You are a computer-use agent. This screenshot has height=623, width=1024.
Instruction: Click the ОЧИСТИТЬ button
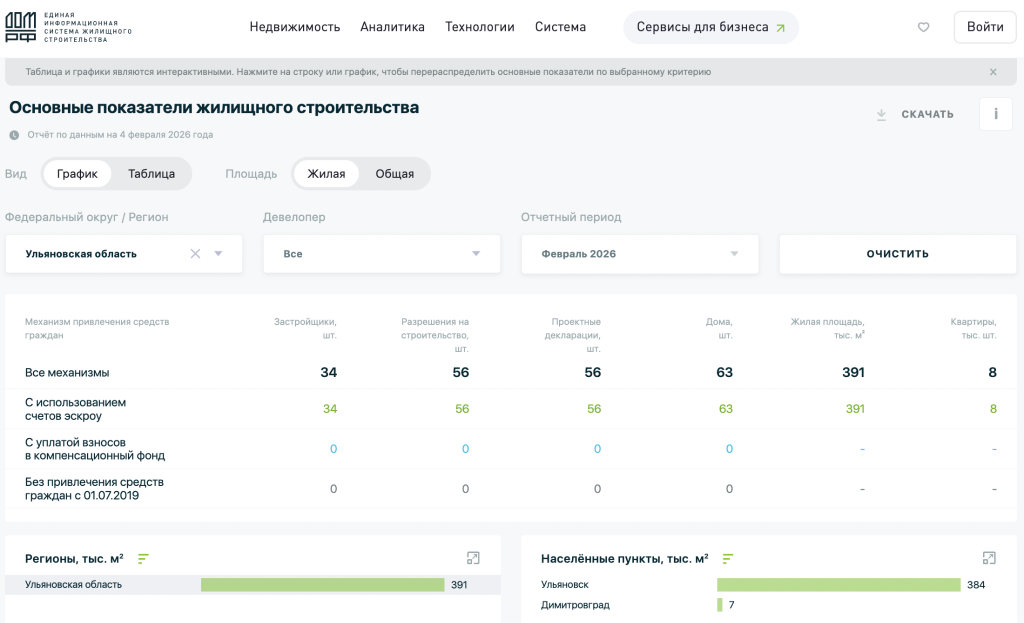tap(898, 253)
